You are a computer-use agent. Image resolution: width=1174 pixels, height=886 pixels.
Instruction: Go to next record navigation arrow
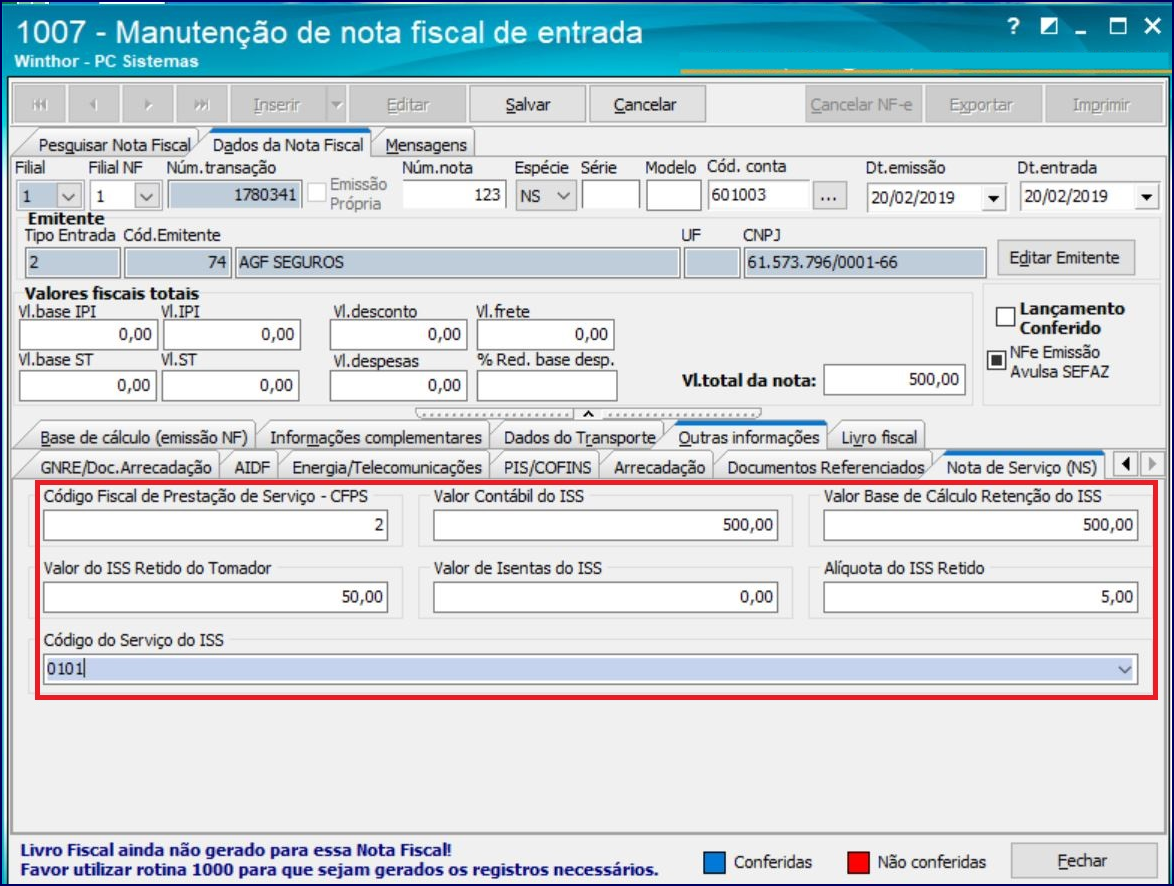point(148,104)
